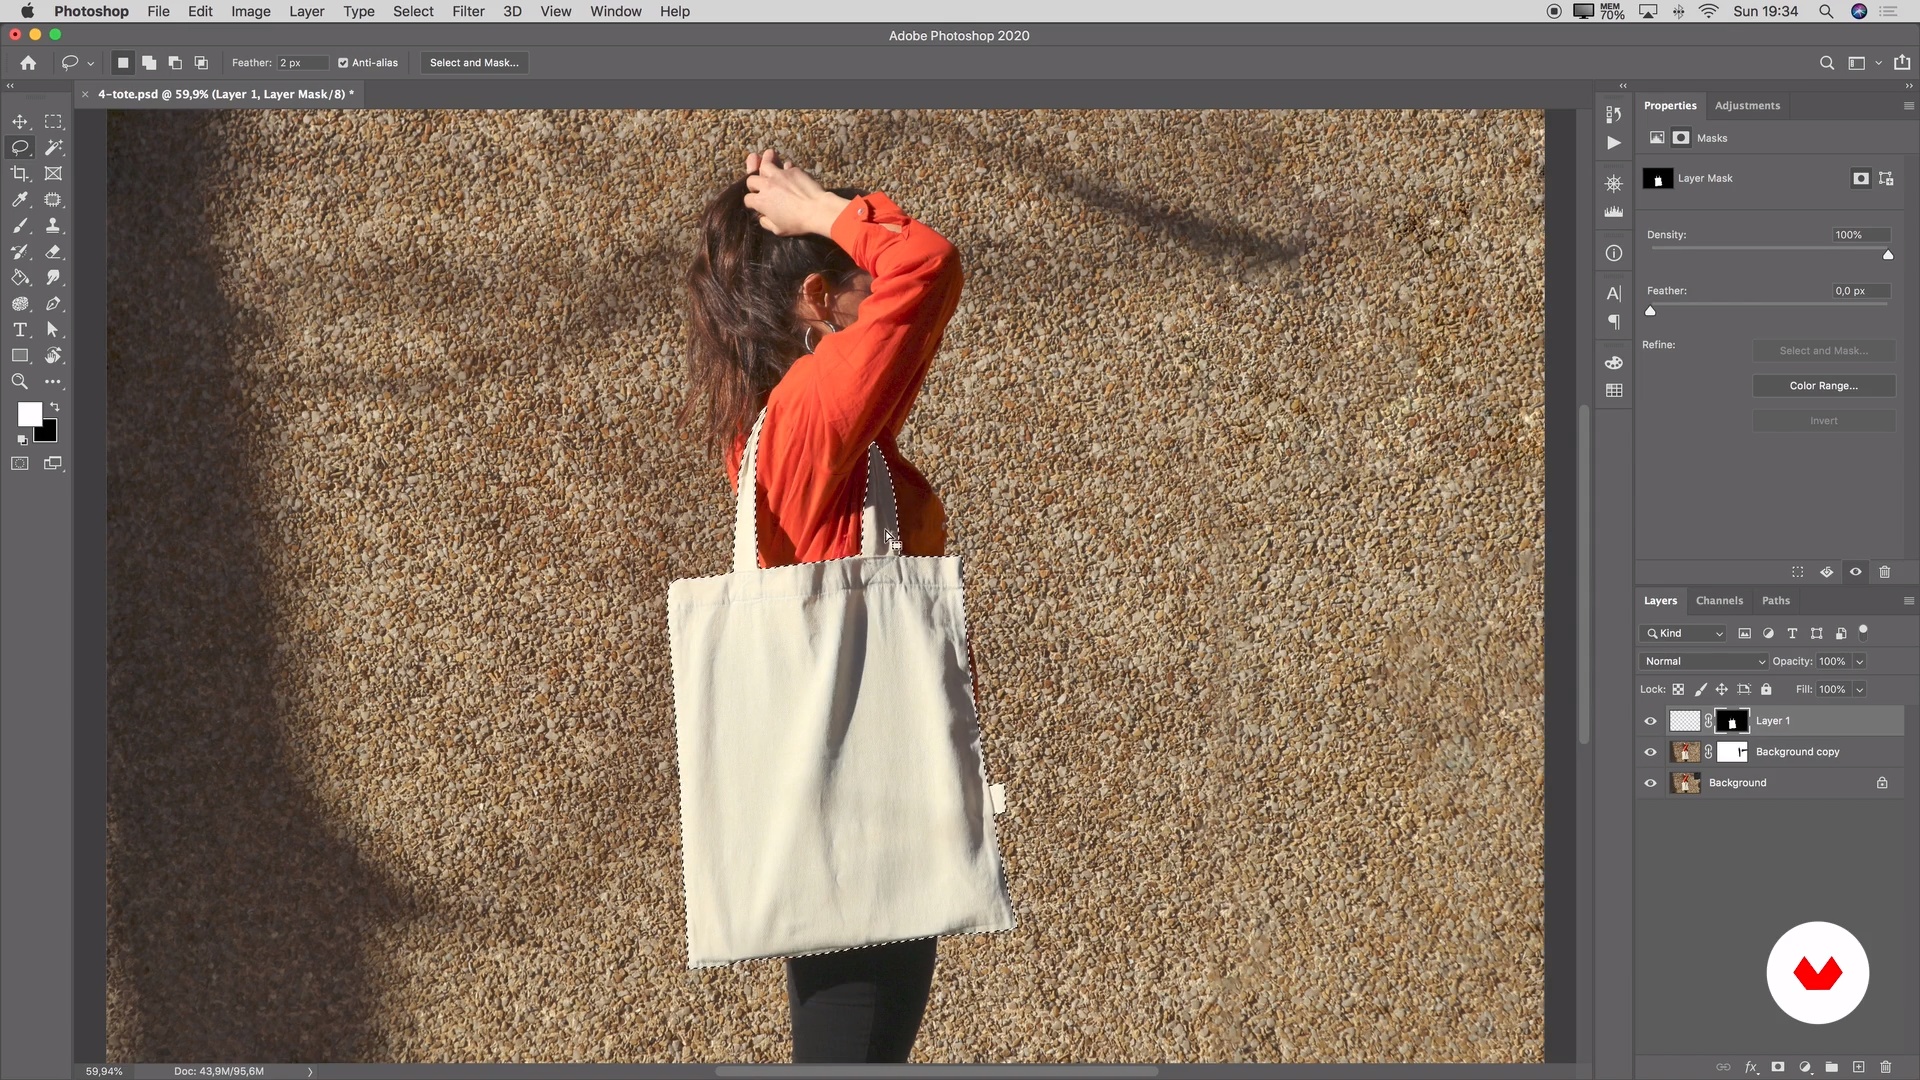1920x1080 pixels.
Task: Open Lasso tool preset picker arrow
Action: pos(91,63)
